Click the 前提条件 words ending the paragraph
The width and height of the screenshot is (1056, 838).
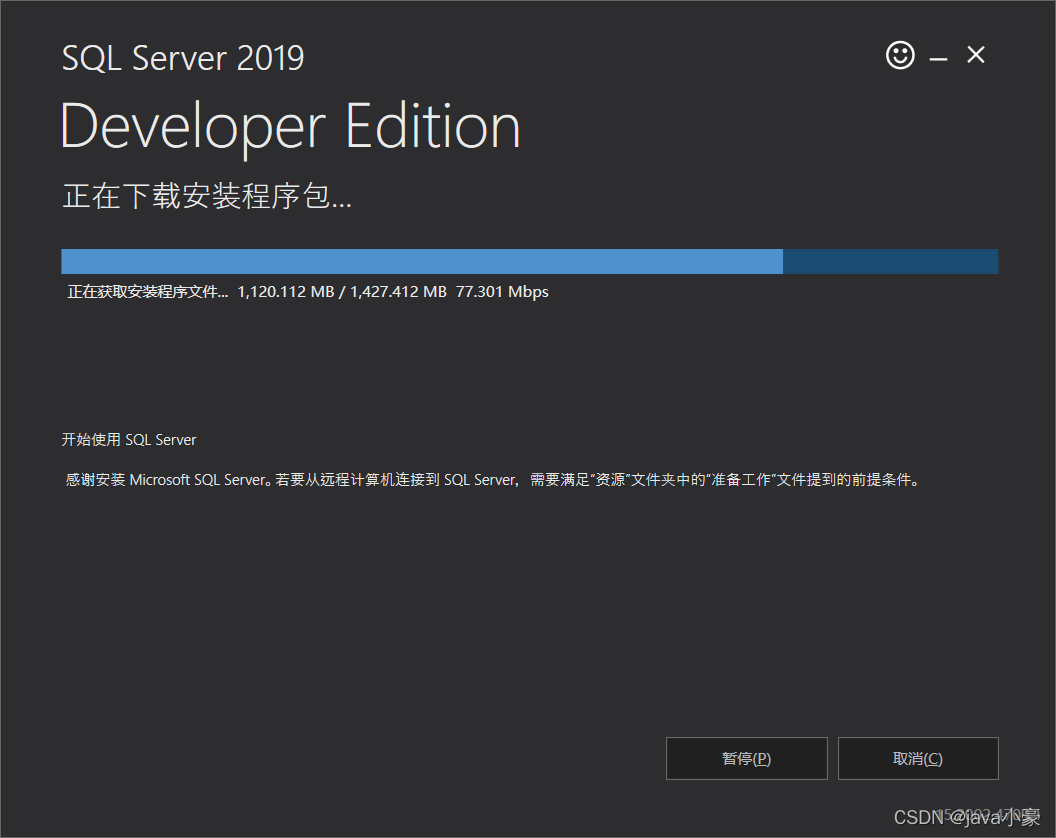[x=882, y=480]
